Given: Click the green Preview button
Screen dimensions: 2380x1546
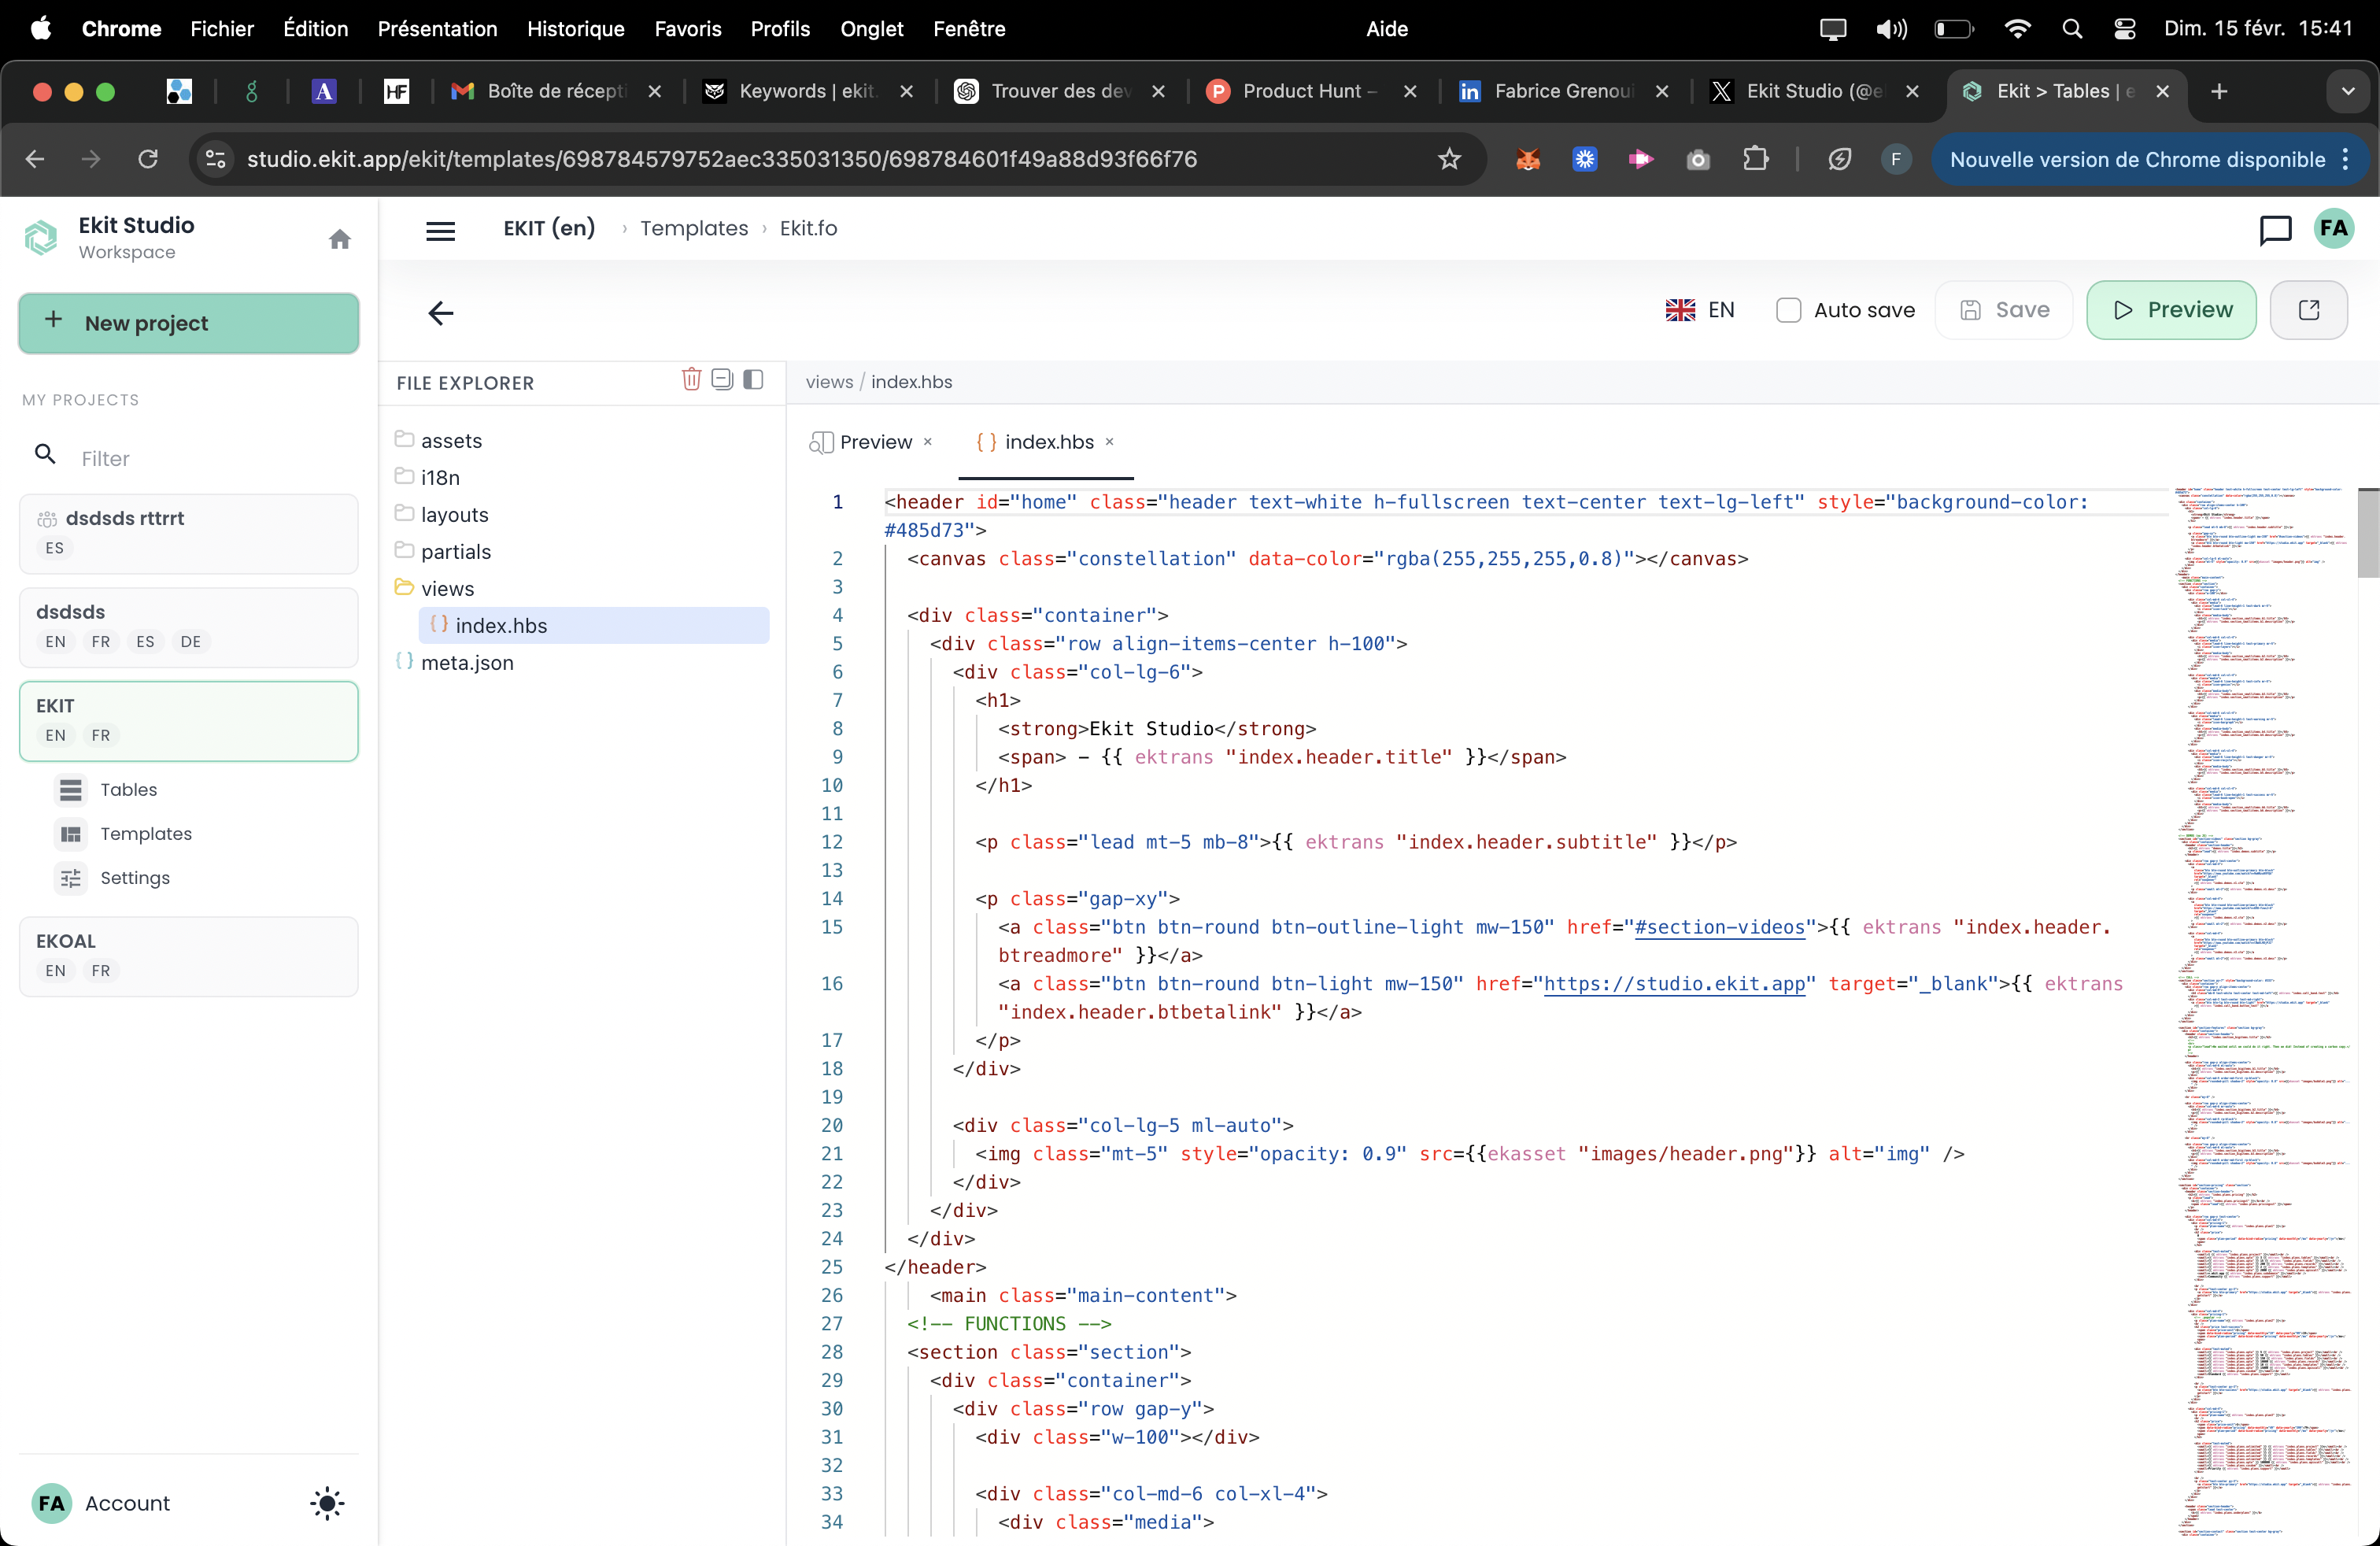Looking at the screenshot, I should (2171, 310).
